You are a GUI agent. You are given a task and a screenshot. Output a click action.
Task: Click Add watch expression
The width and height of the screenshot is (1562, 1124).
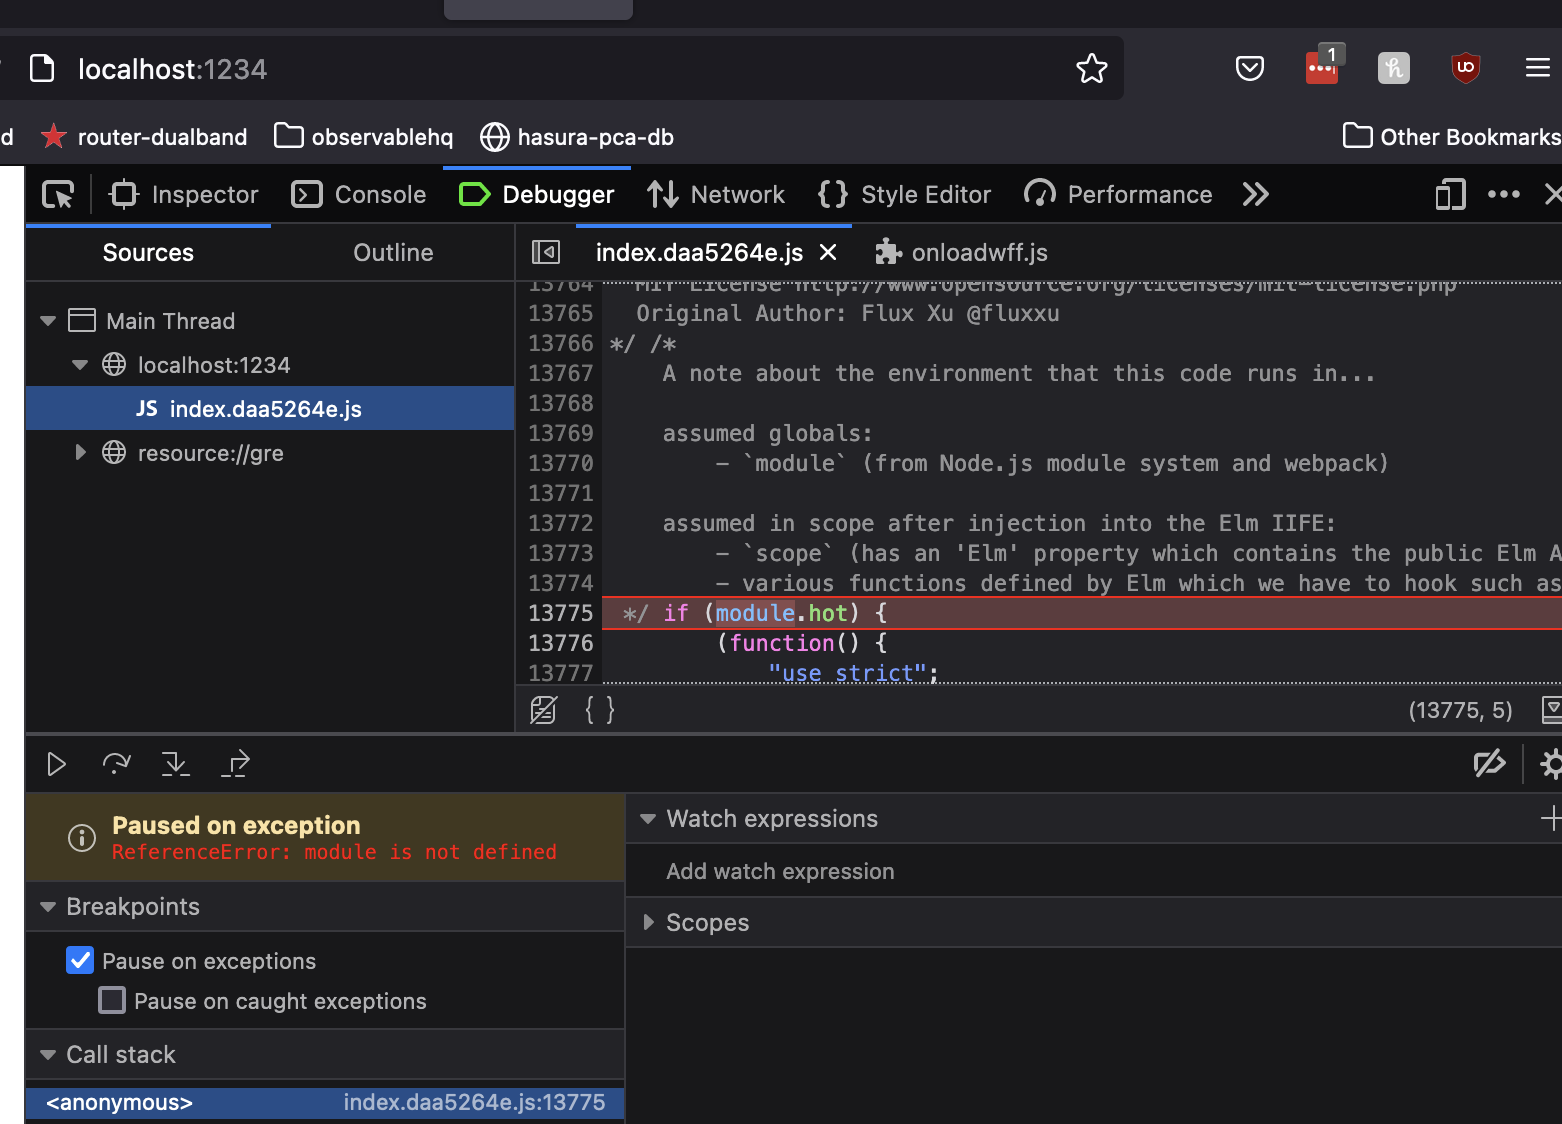(780, 871)
